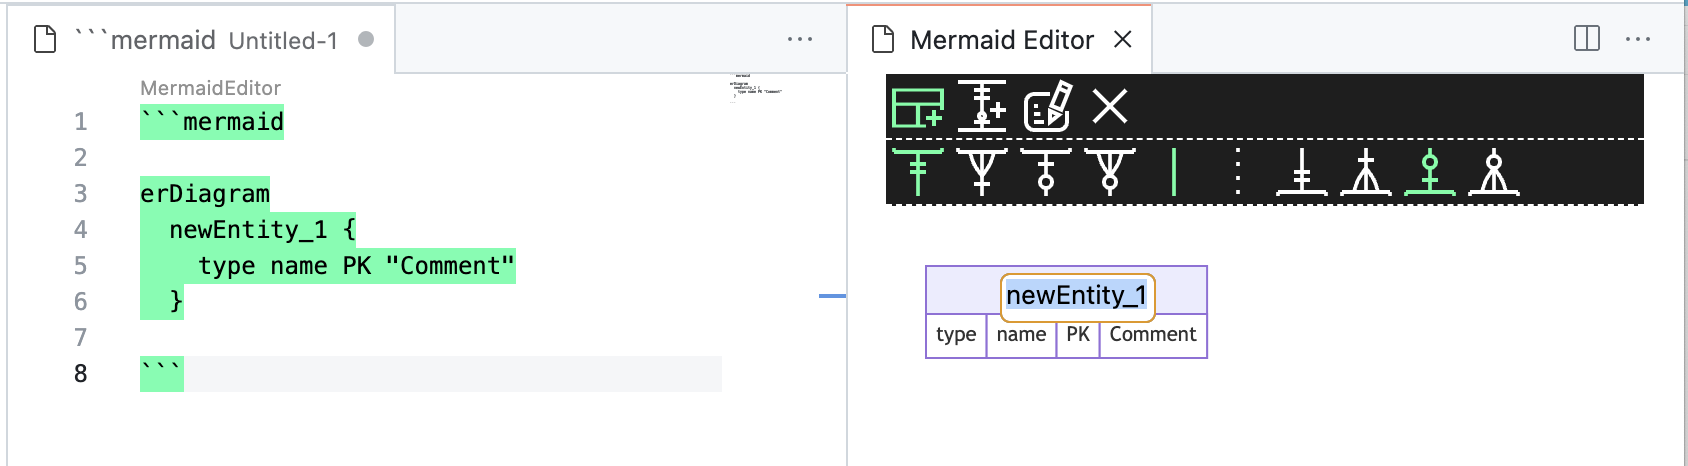Select end cardinality one-or-more icon

pyautogui.click(x=1366, y=171)
